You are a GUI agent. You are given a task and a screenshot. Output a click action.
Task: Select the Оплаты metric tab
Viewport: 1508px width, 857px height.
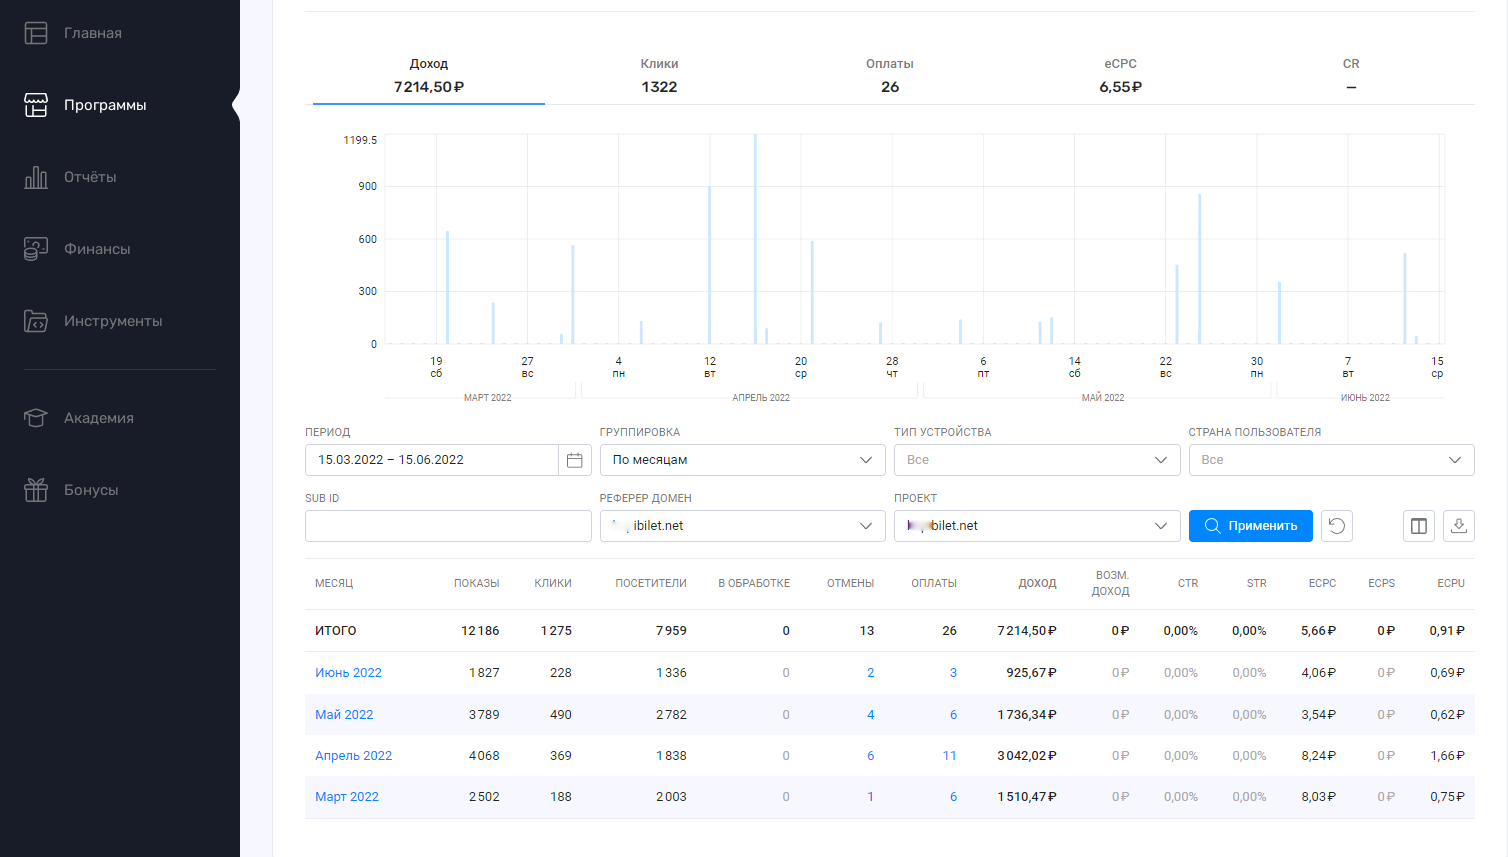click(889, 76)
